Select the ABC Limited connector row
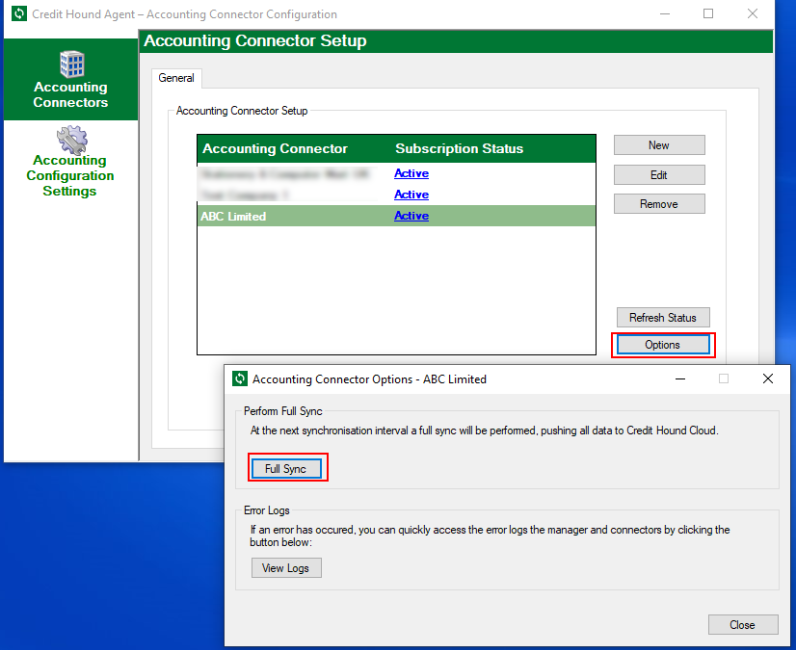Screen dimensions: 796x650 (x=396, y=216)
